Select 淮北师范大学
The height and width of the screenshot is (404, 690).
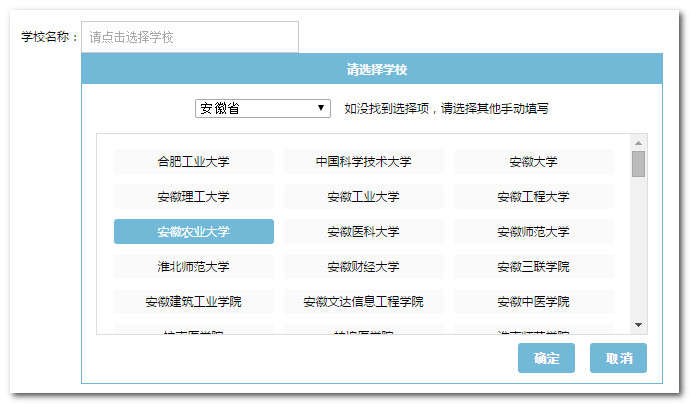click(x=194, y=266)
